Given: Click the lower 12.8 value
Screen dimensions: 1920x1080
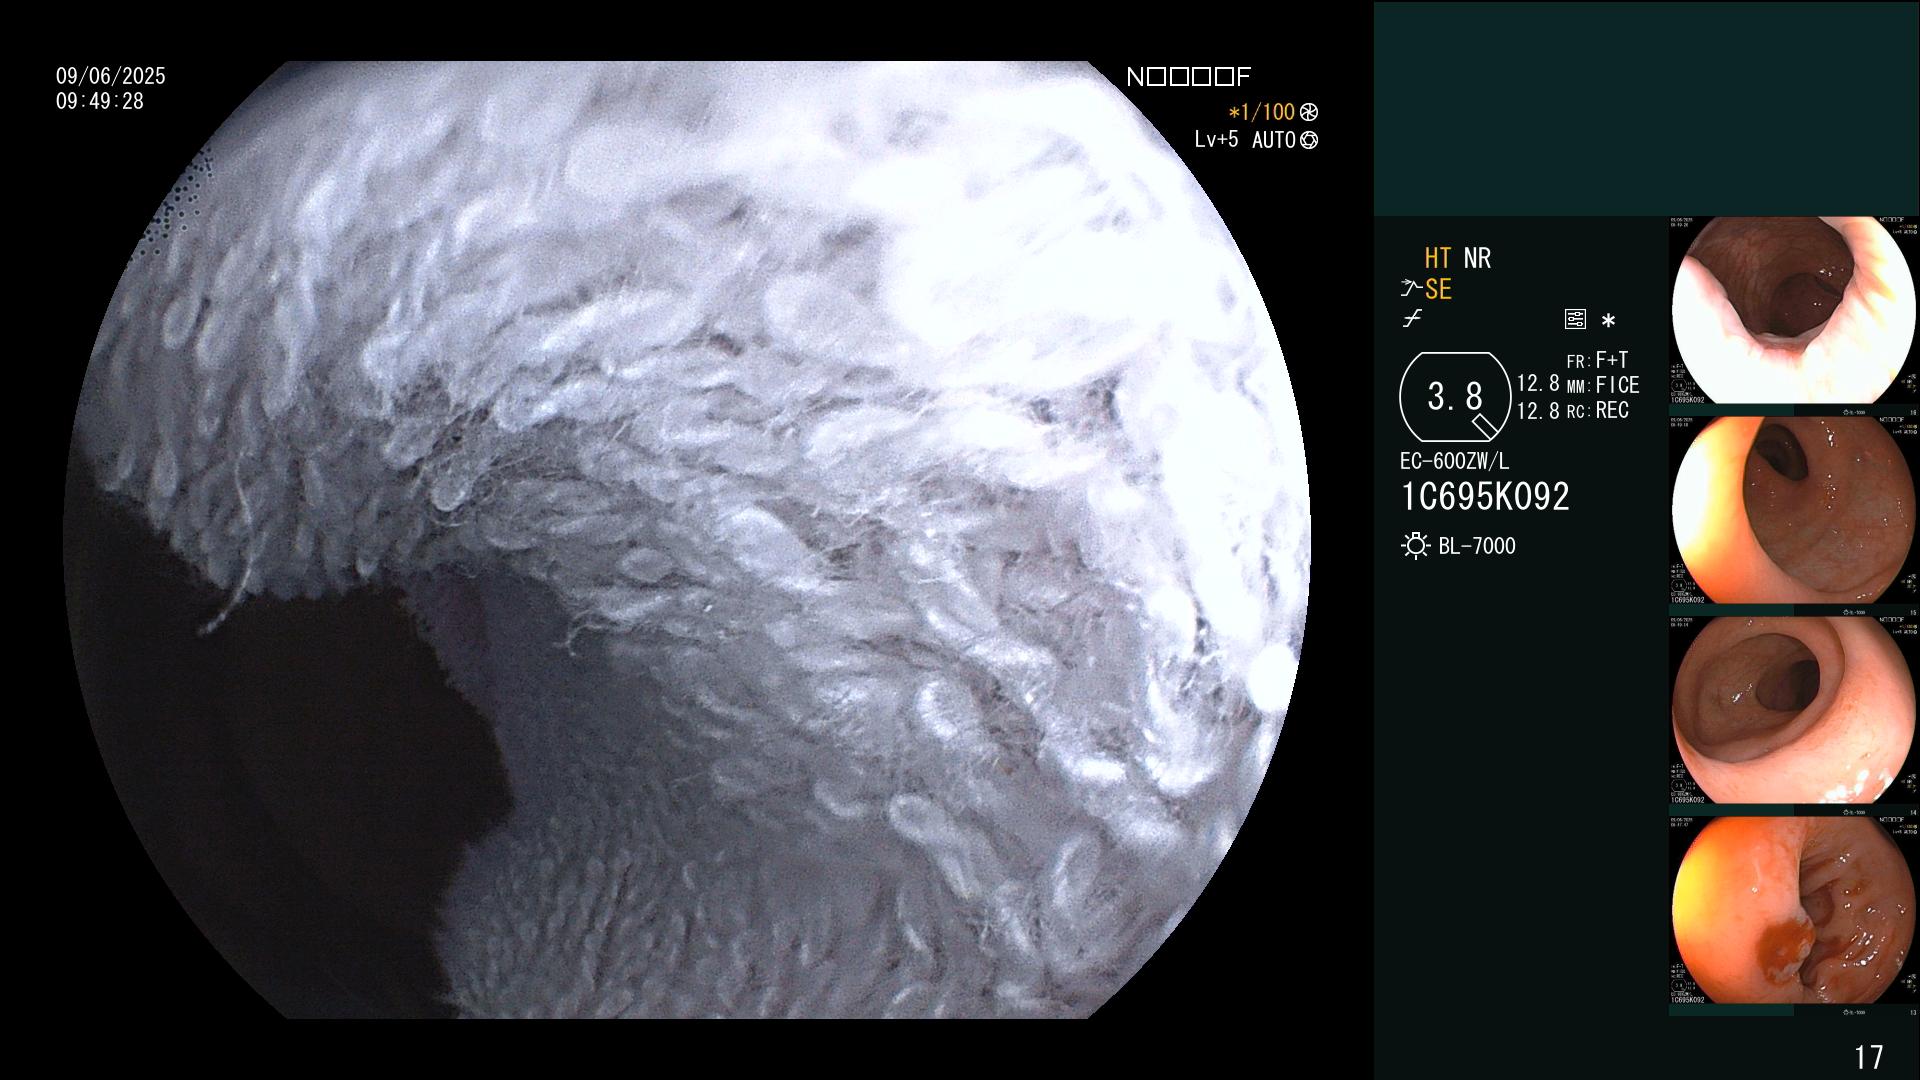Looking at the screenshot, I should [1538, 411].
